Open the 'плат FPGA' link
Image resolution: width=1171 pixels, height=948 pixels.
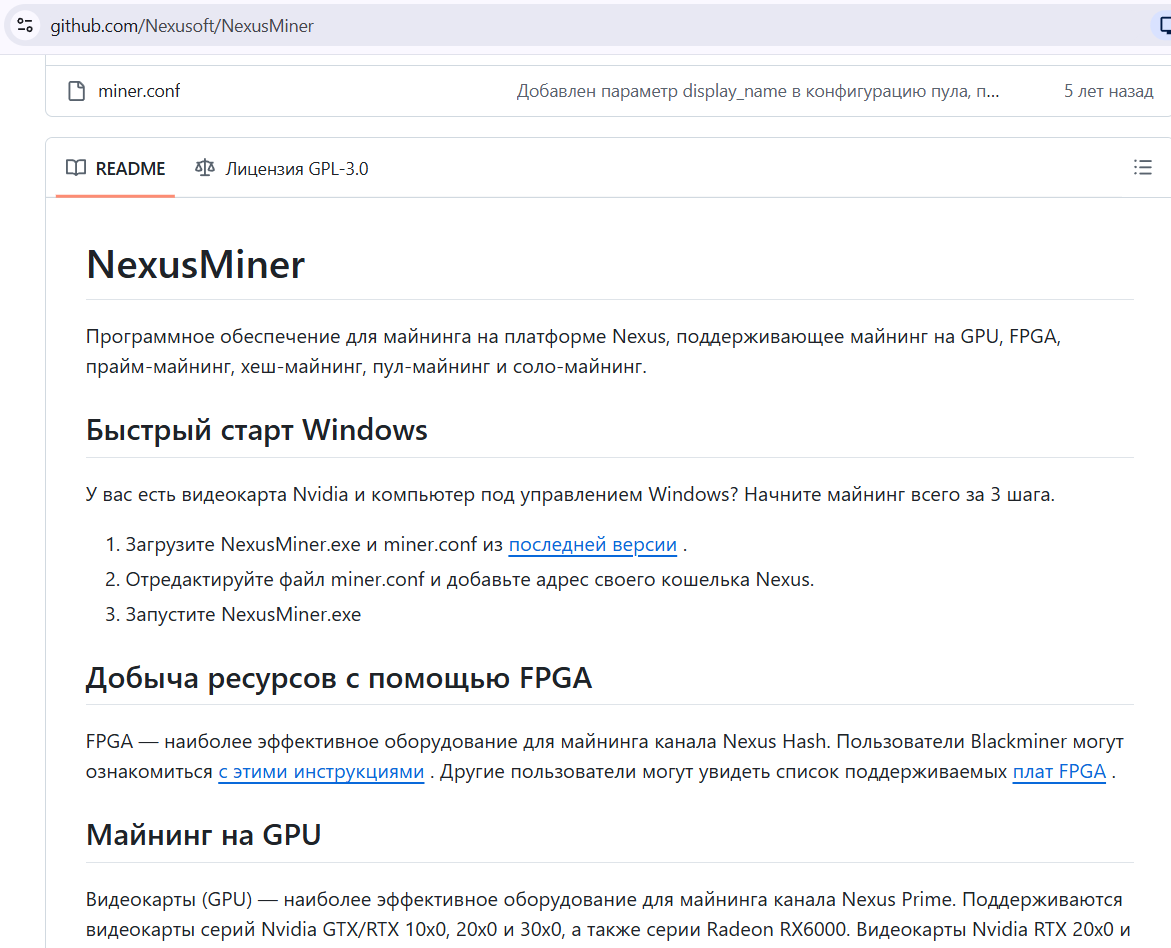point(1059,772)
